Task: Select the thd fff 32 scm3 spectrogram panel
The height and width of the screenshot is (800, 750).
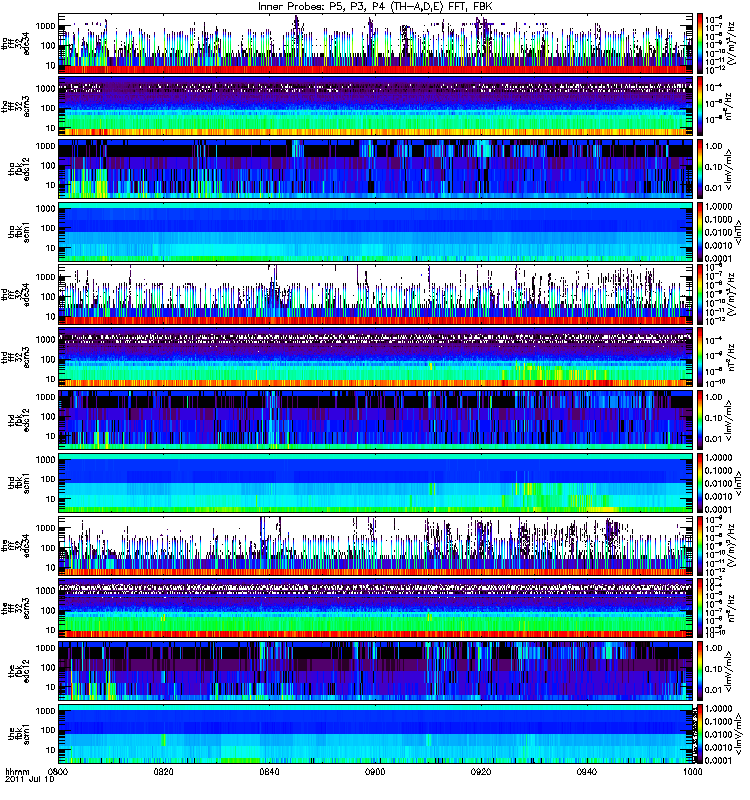Action: point(376,357)
